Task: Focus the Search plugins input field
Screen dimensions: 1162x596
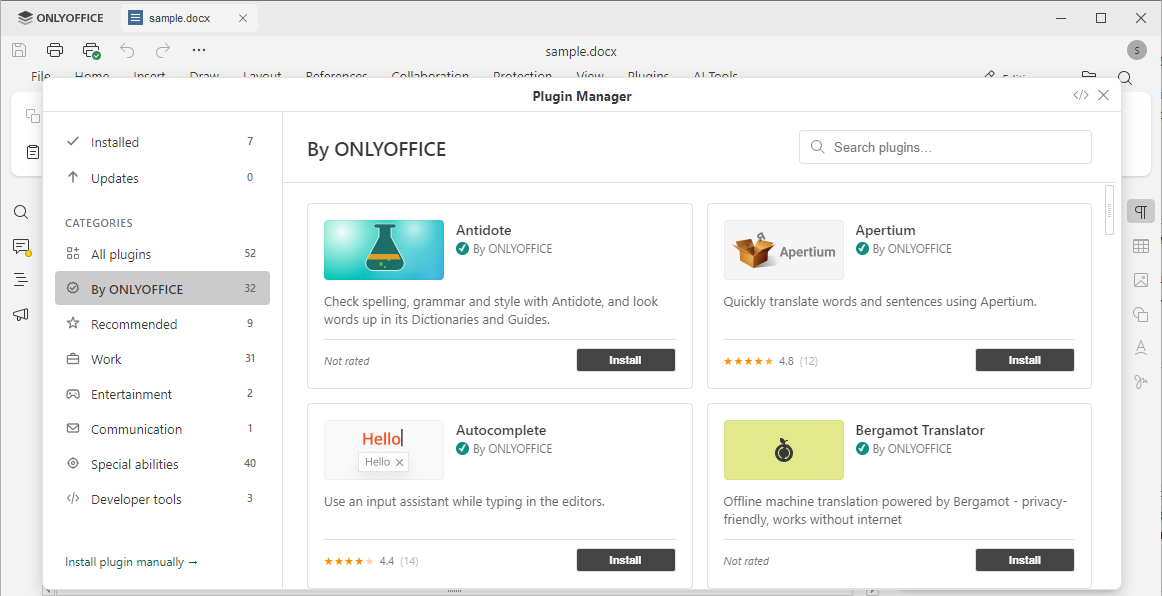Action: pyautogui.click(x=945, y=147)
